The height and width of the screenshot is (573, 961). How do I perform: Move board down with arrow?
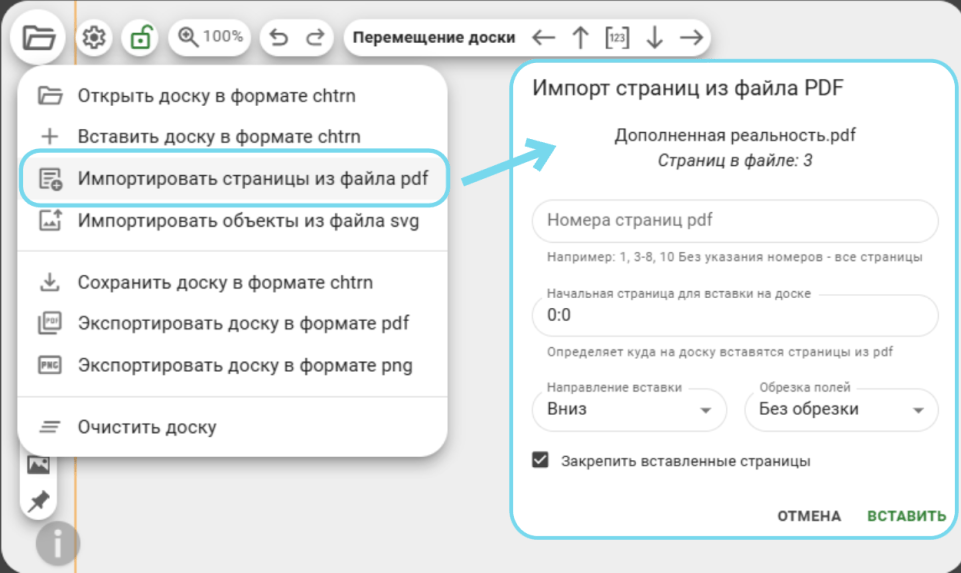[x=655, y=38]
